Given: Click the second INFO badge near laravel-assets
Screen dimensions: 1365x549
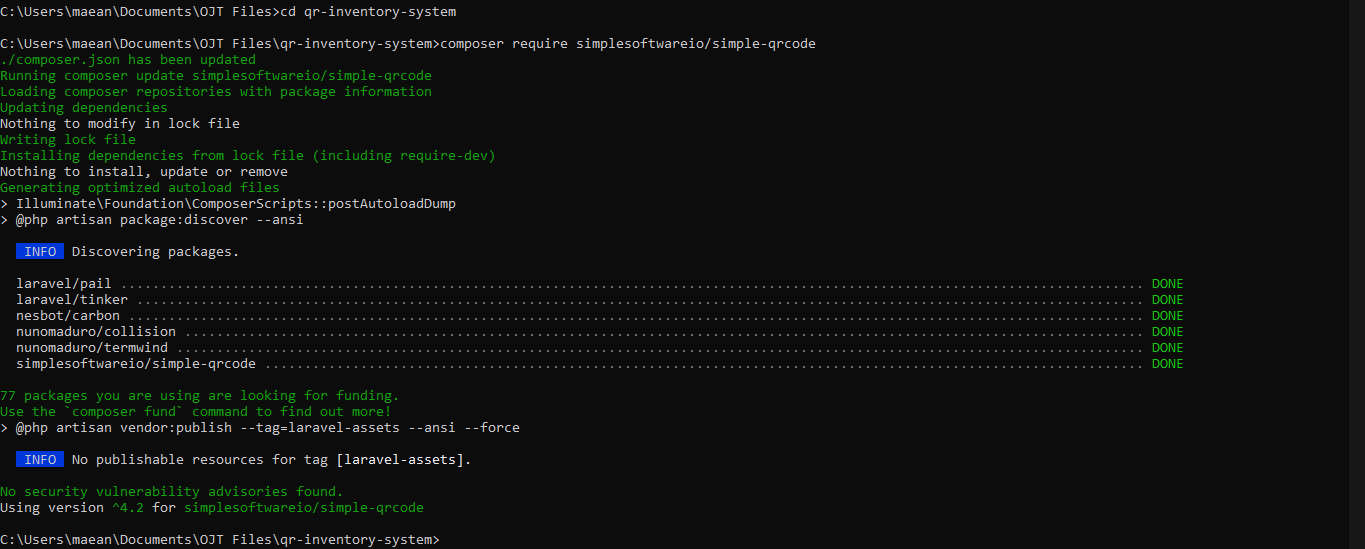Looking at the screenshot, I should [40, 459].
